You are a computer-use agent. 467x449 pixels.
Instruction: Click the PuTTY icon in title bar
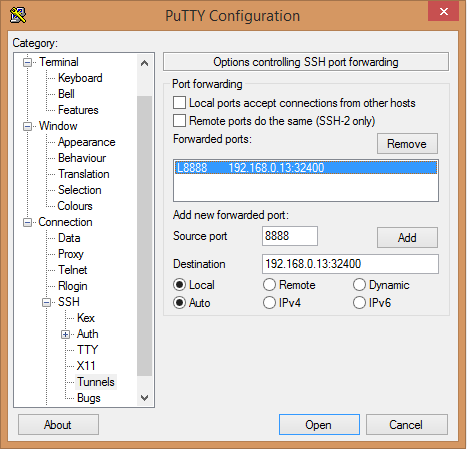[18, 15]
